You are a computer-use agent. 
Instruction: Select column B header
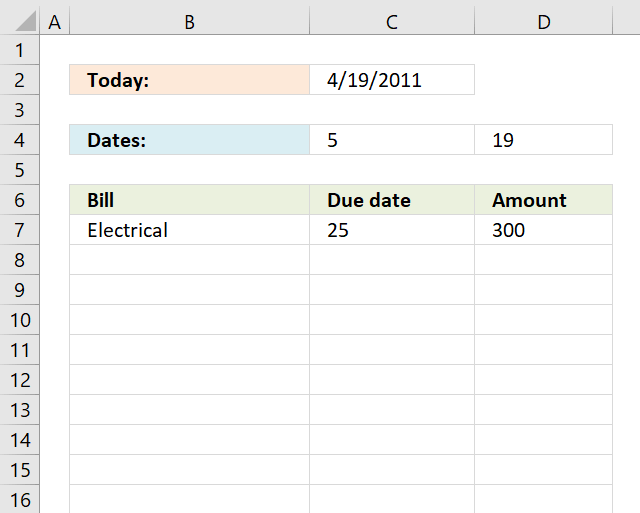[189, 20]
